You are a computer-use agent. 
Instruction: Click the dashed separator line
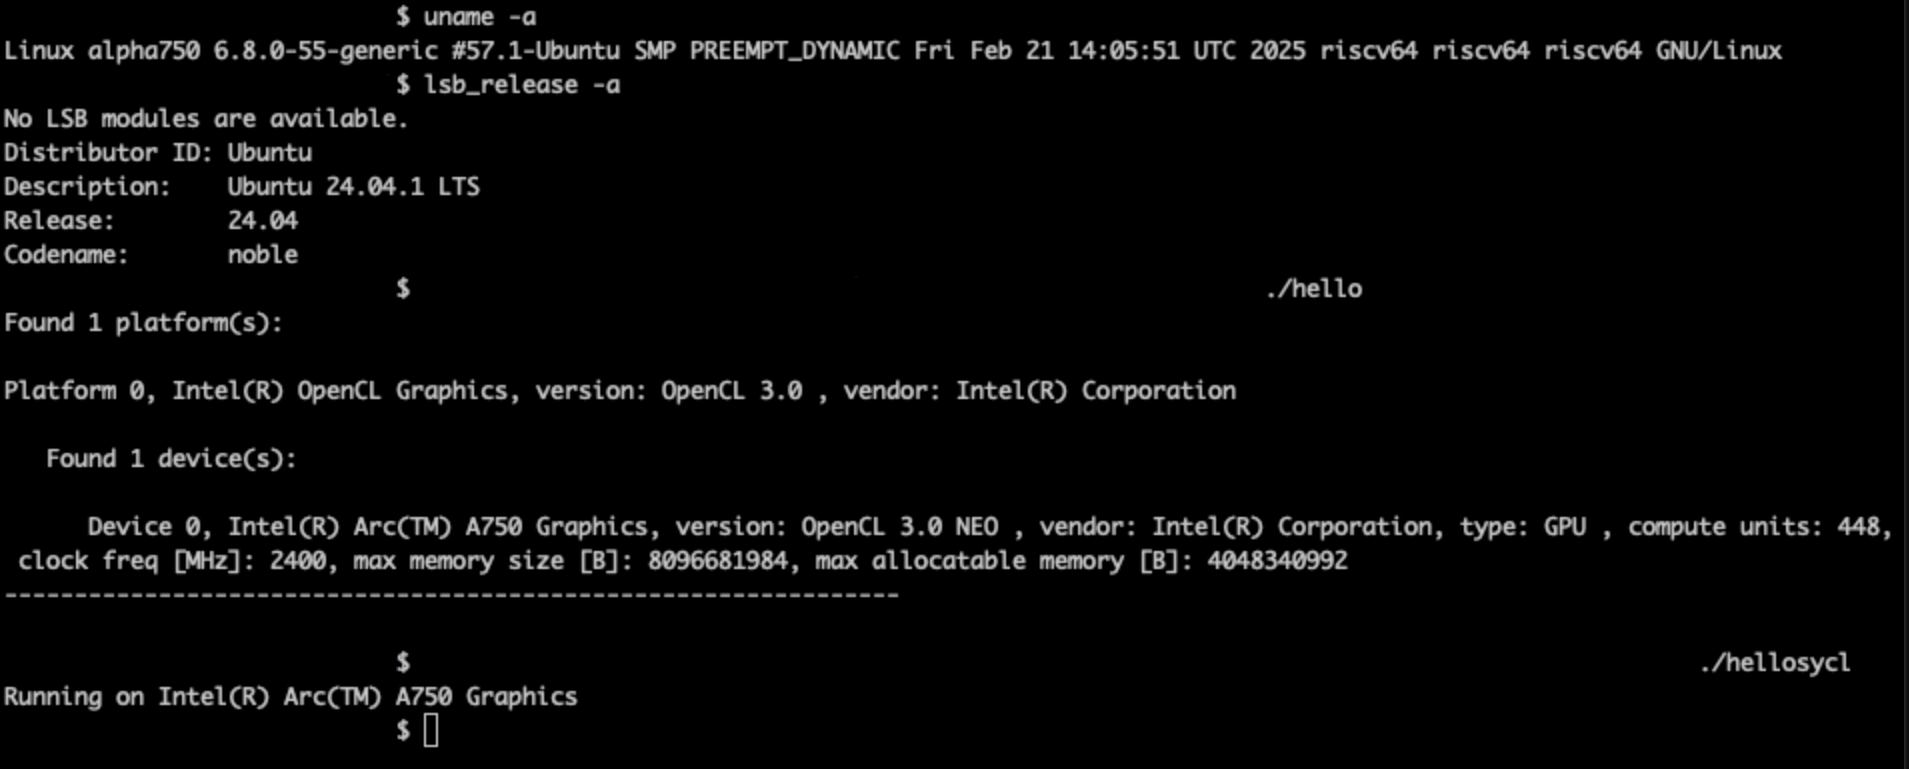tap(451, 595)
